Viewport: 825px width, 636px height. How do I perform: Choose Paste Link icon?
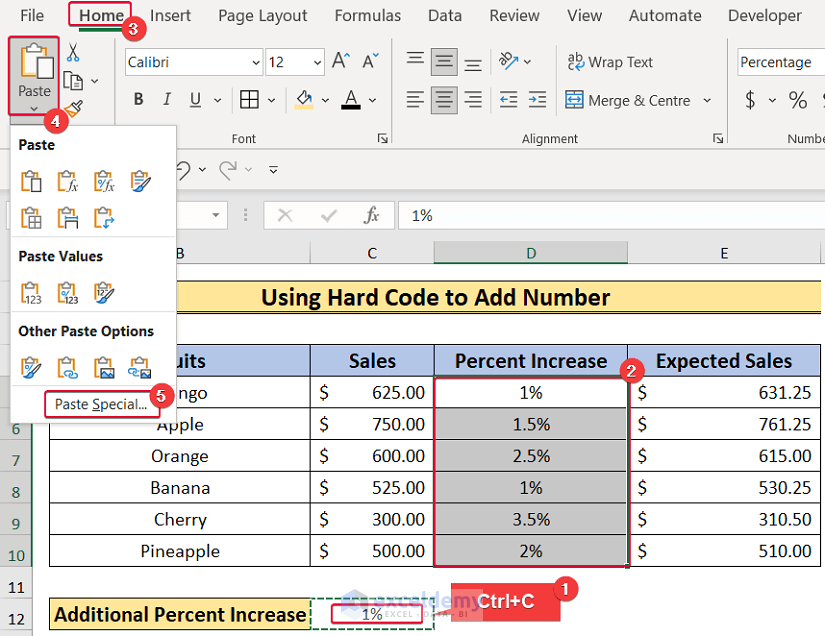[67, 368]
